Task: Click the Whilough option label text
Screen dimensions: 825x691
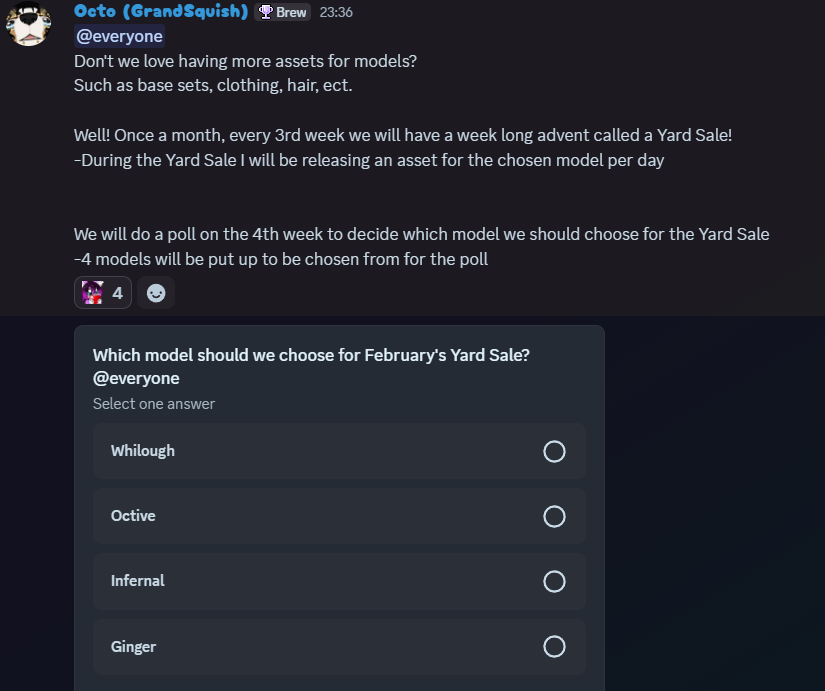Action: 142,451
